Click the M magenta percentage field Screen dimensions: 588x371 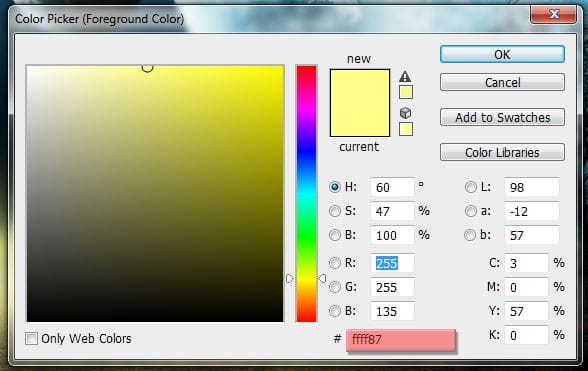coord(526,287)
